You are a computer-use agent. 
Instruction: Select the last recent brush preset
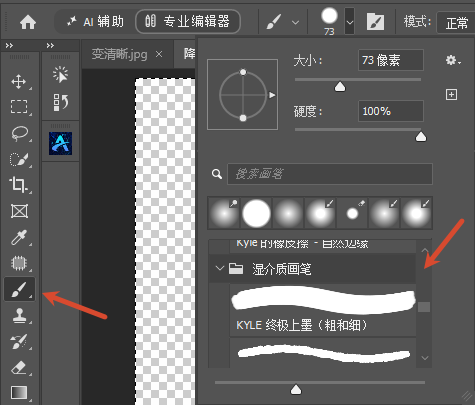point(416,213)
